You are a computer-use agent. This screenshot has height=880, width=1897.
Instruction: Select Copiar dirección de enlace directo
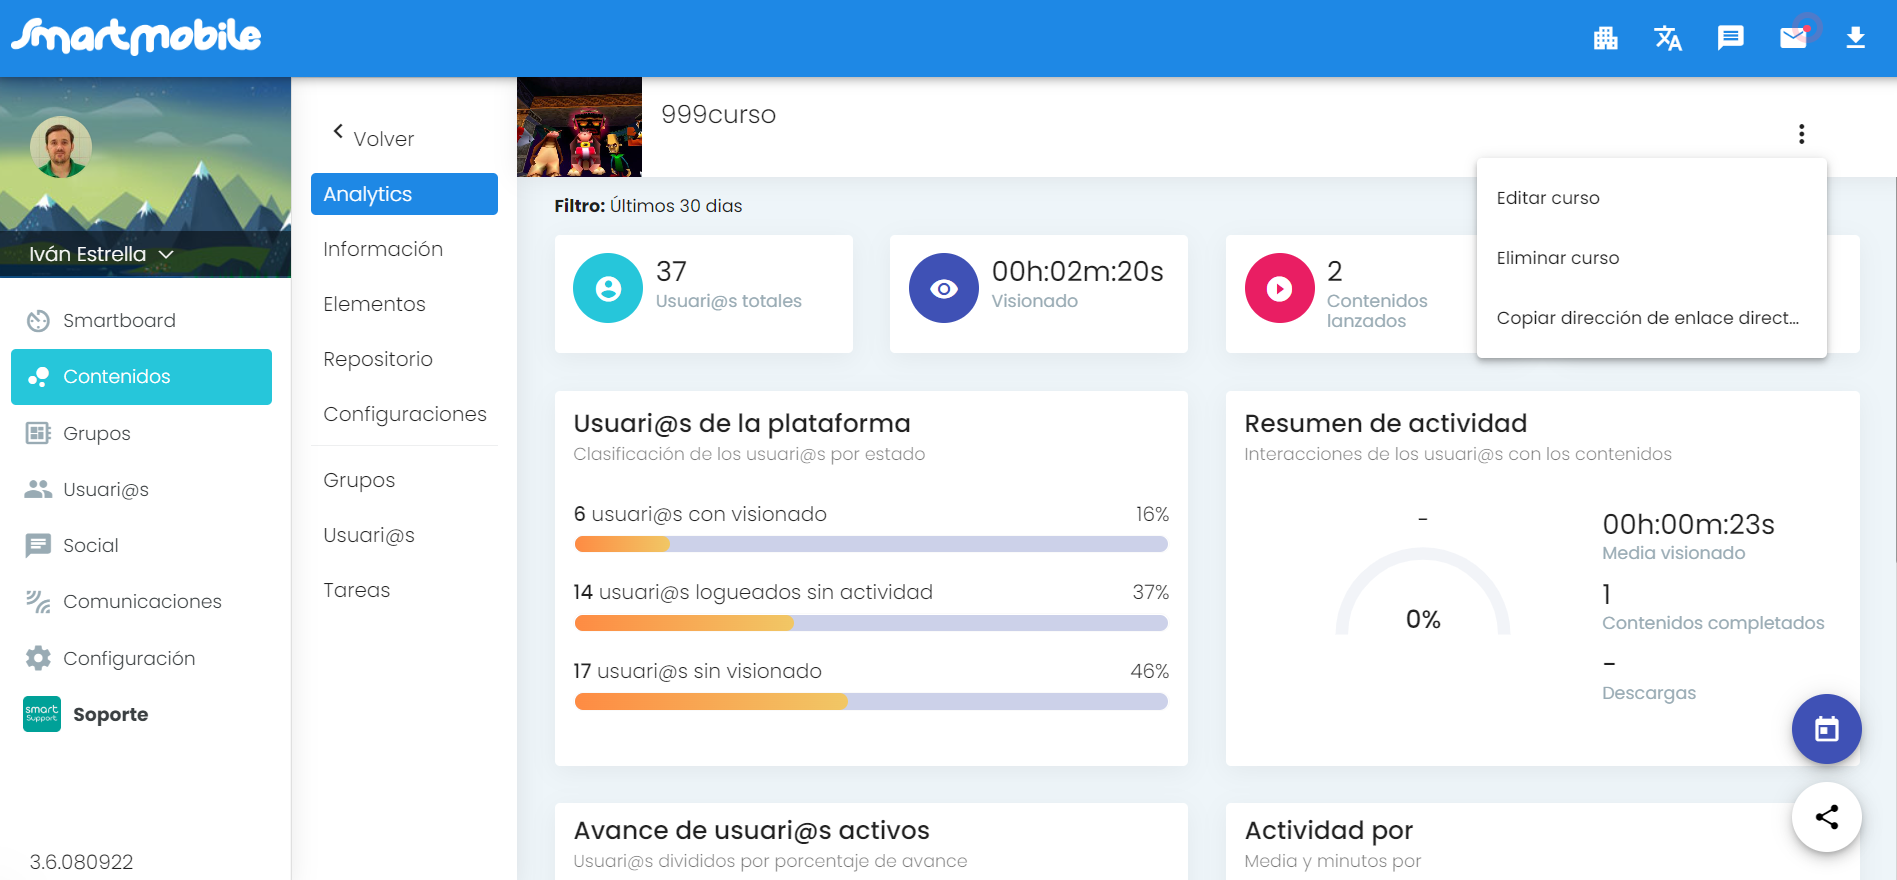tap(1647, 318)
